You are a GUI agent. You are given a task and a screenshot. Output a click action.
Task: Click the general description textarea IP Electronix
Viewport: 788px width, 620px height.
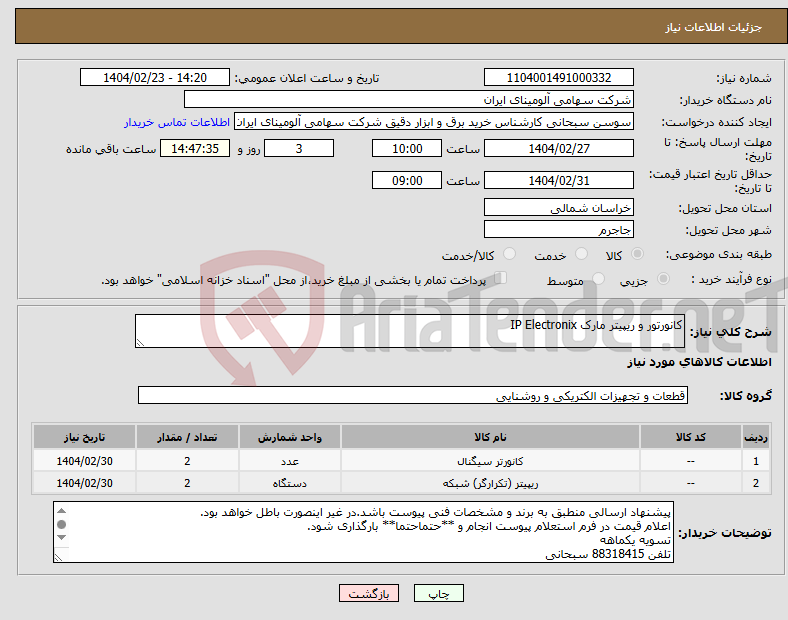click(x=410, y=331)
